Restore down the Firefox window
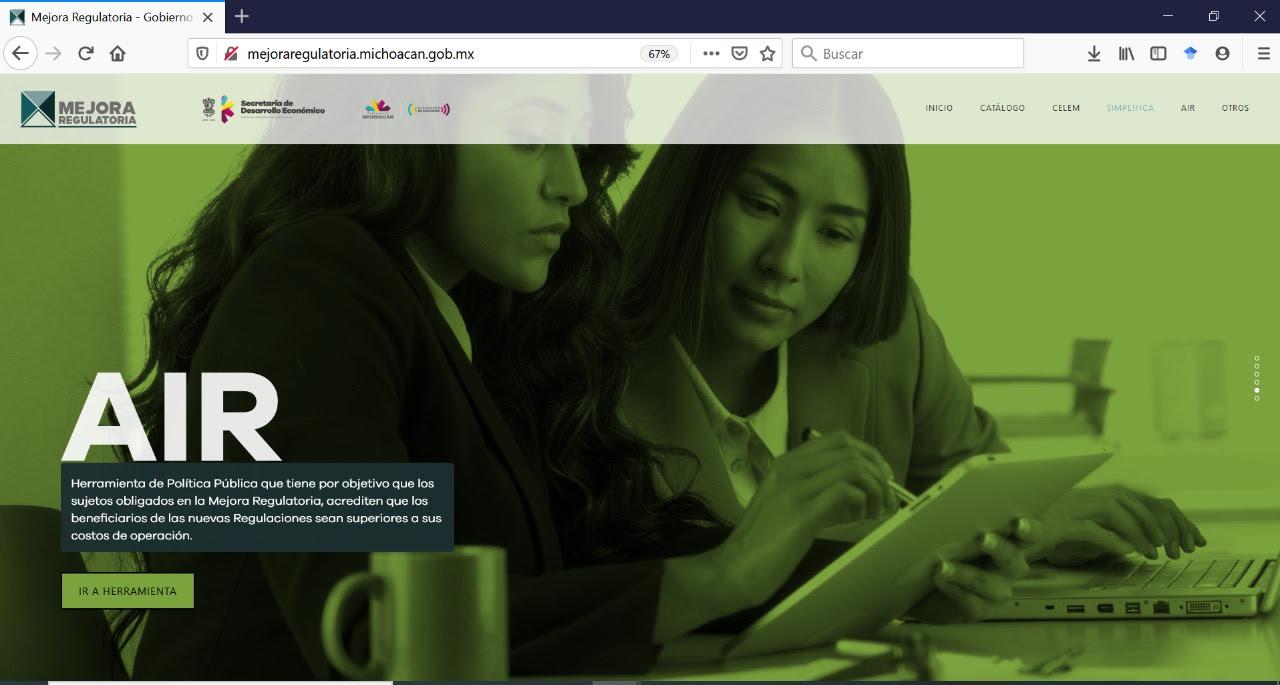The width and height of the screenshot is (1280, 685). 1213,16
